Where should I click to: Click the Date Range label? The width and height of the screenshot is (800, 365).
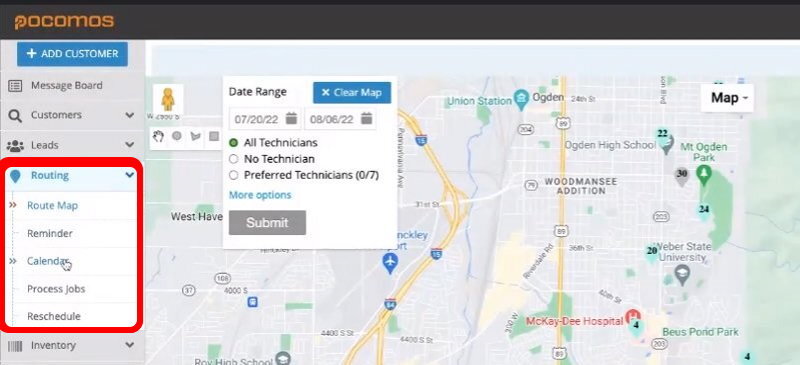(258, 92)
